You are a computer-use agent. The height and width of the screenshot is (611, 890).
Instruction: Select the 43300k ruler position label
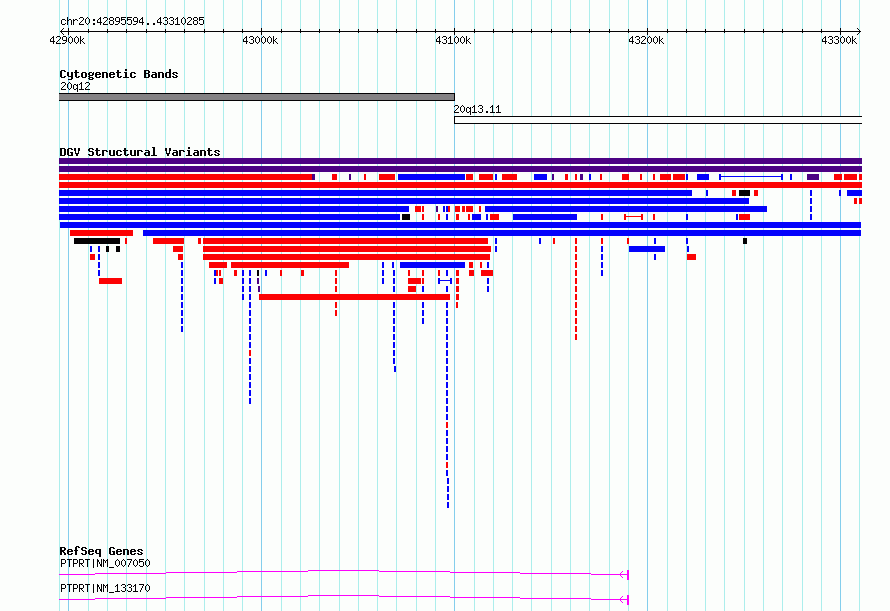tap(839, 40)
